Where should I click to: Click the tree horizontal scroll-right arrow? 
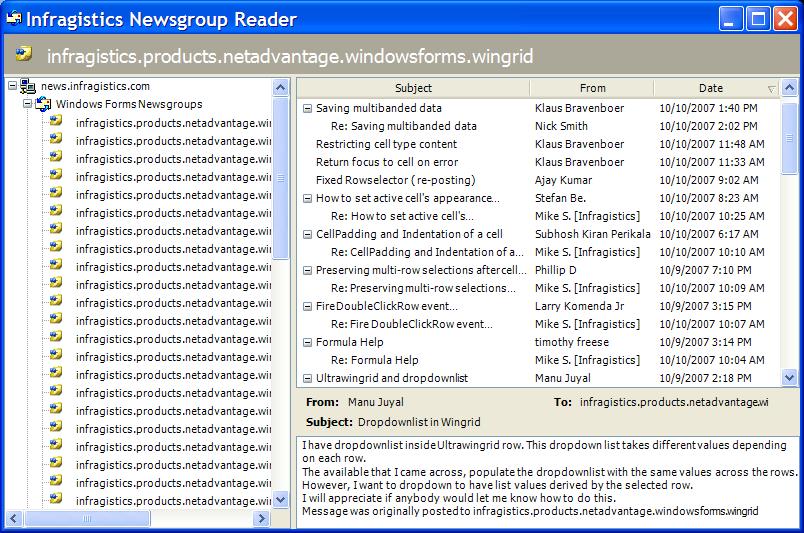[262, 519]
